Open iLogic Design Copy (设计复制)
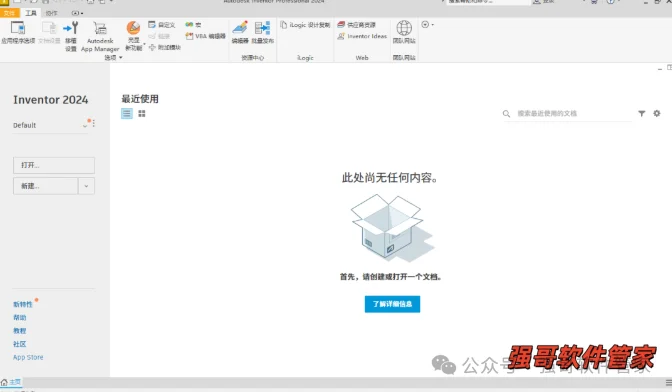Viewport: 672px width, 392px height. [x=305, y=25]
